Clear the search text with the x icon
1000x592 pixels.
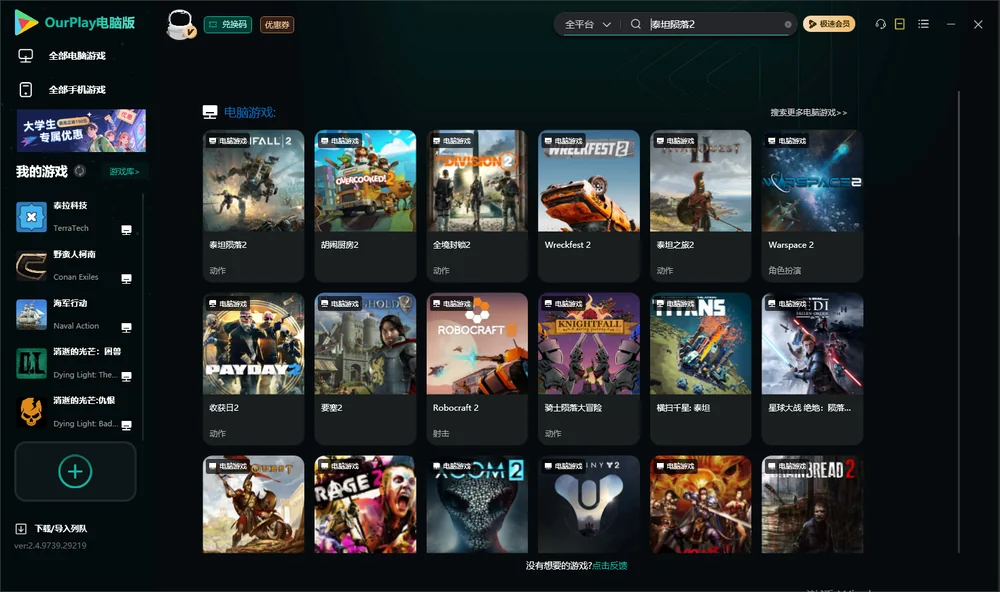point(788,24)
